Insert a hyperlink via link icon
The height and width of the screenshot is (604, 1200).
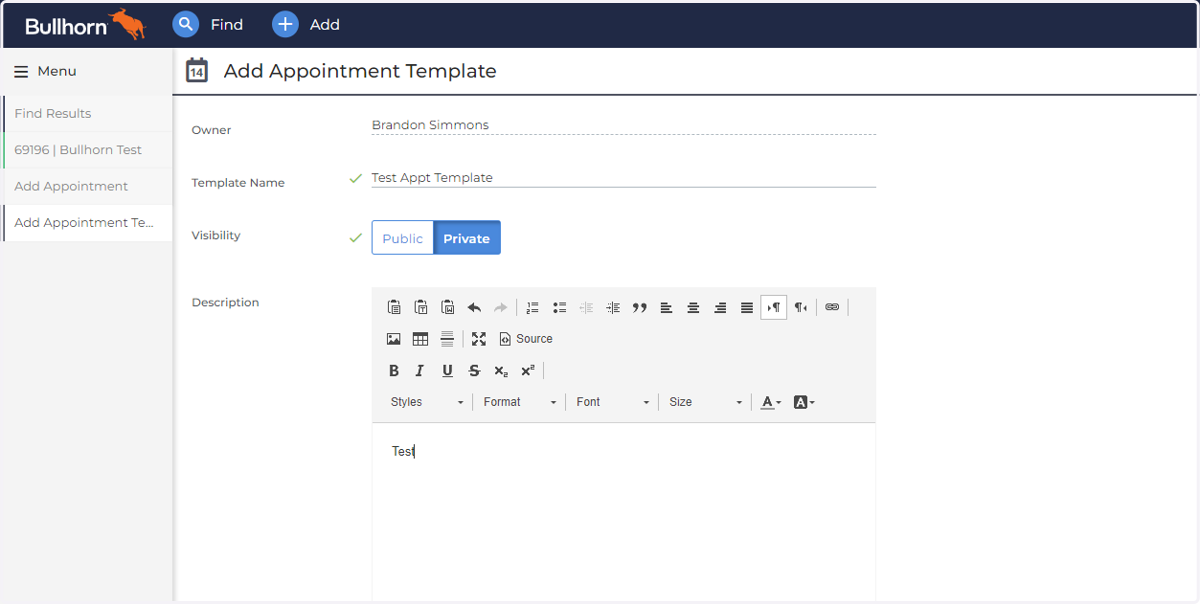click(x=832, y=308)
